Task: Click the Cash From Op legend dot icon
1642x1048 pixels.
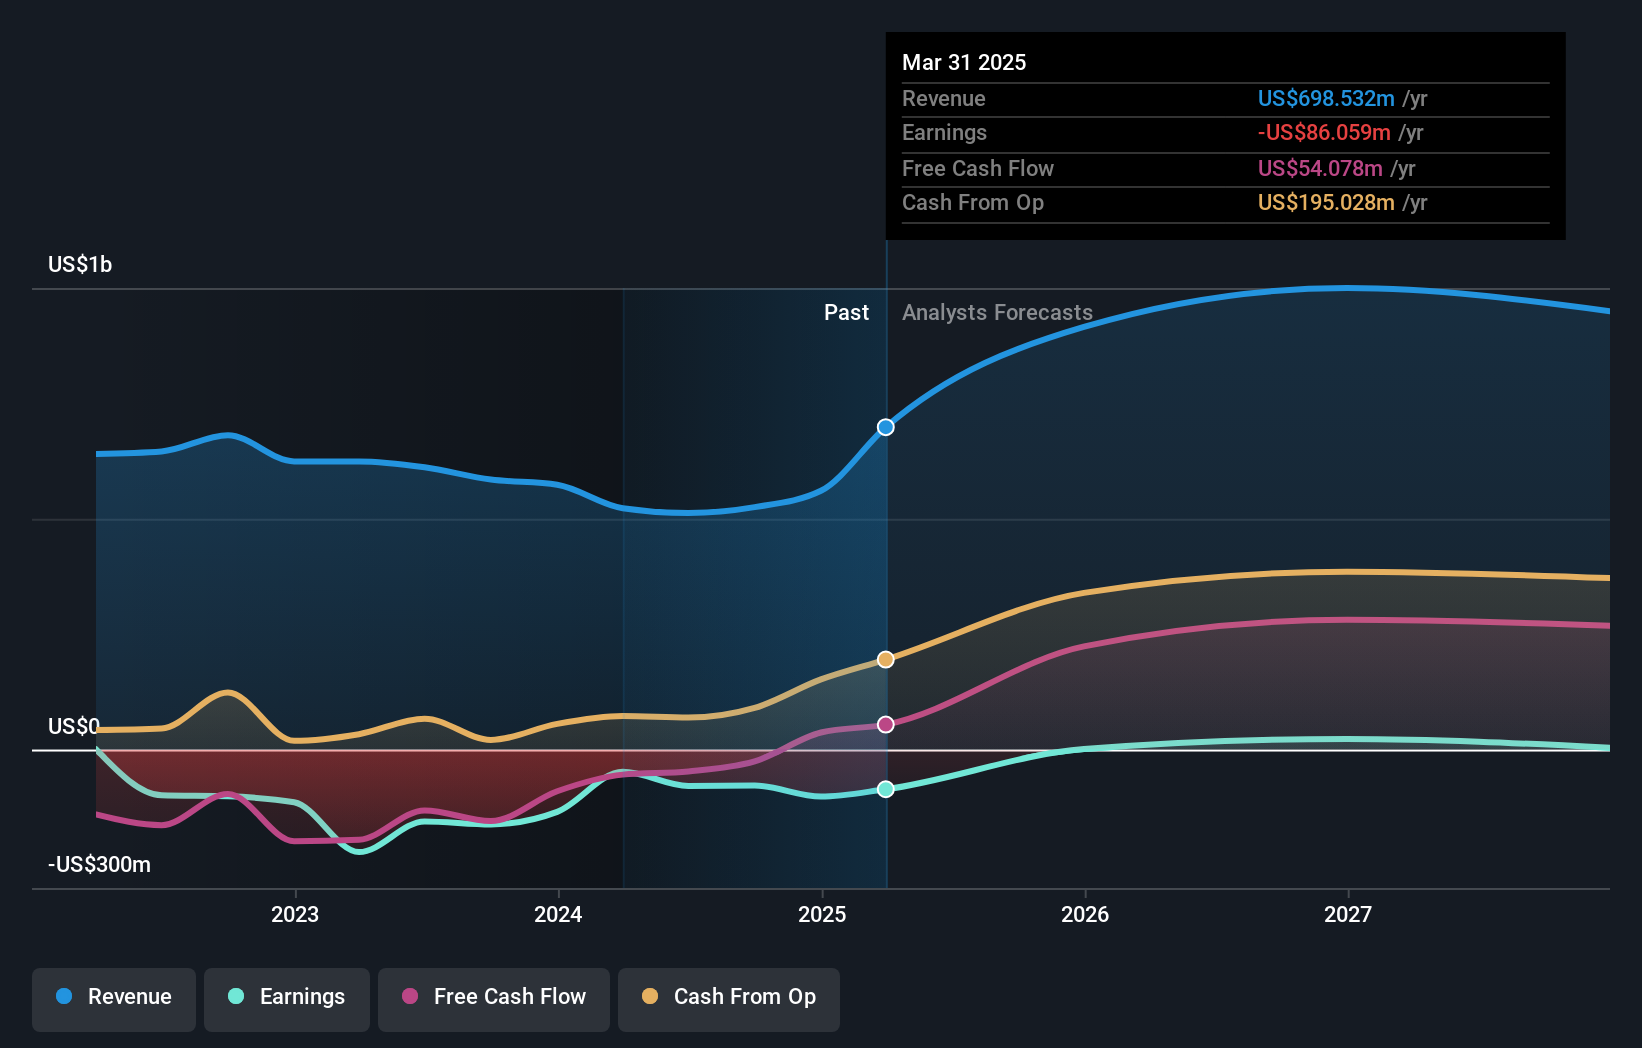Action: [x=651, y=997]
